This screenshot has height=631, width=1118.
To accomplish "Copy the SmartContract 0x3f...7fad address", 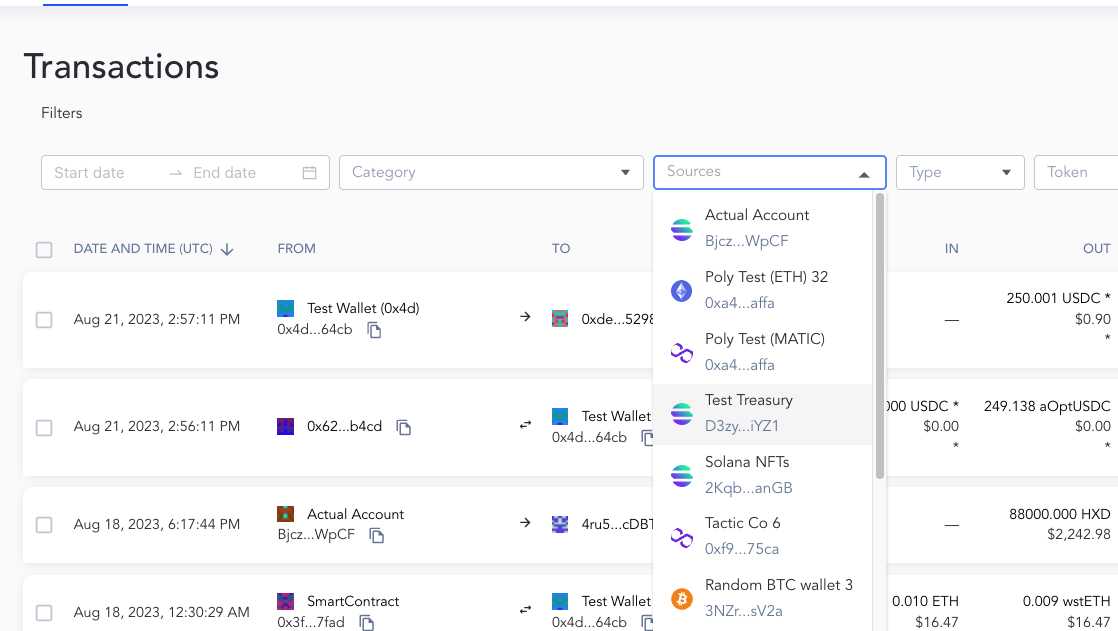I will pyautogui.click(x=367, y=623).
